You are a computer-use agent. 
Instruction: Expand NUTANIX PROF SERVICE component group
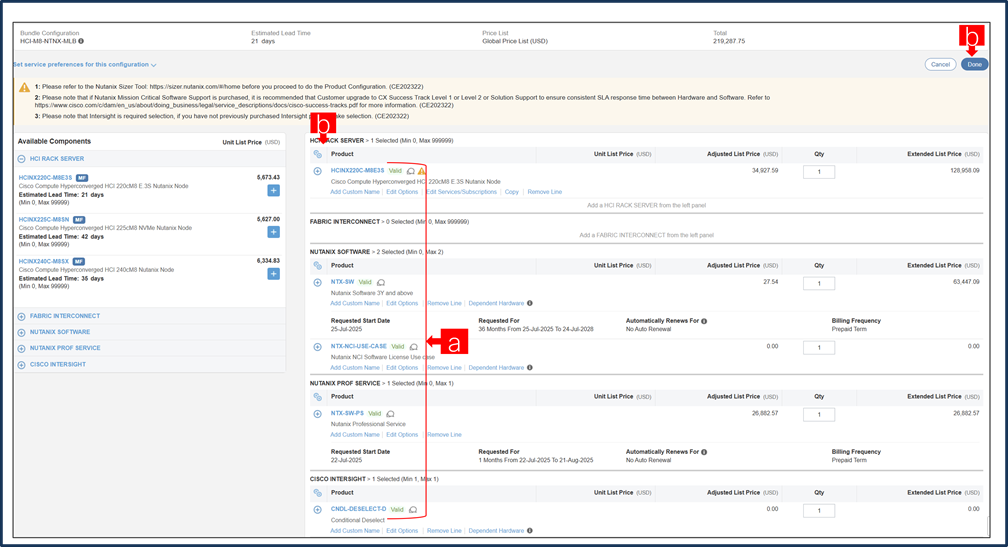click(x=21, y=348)
